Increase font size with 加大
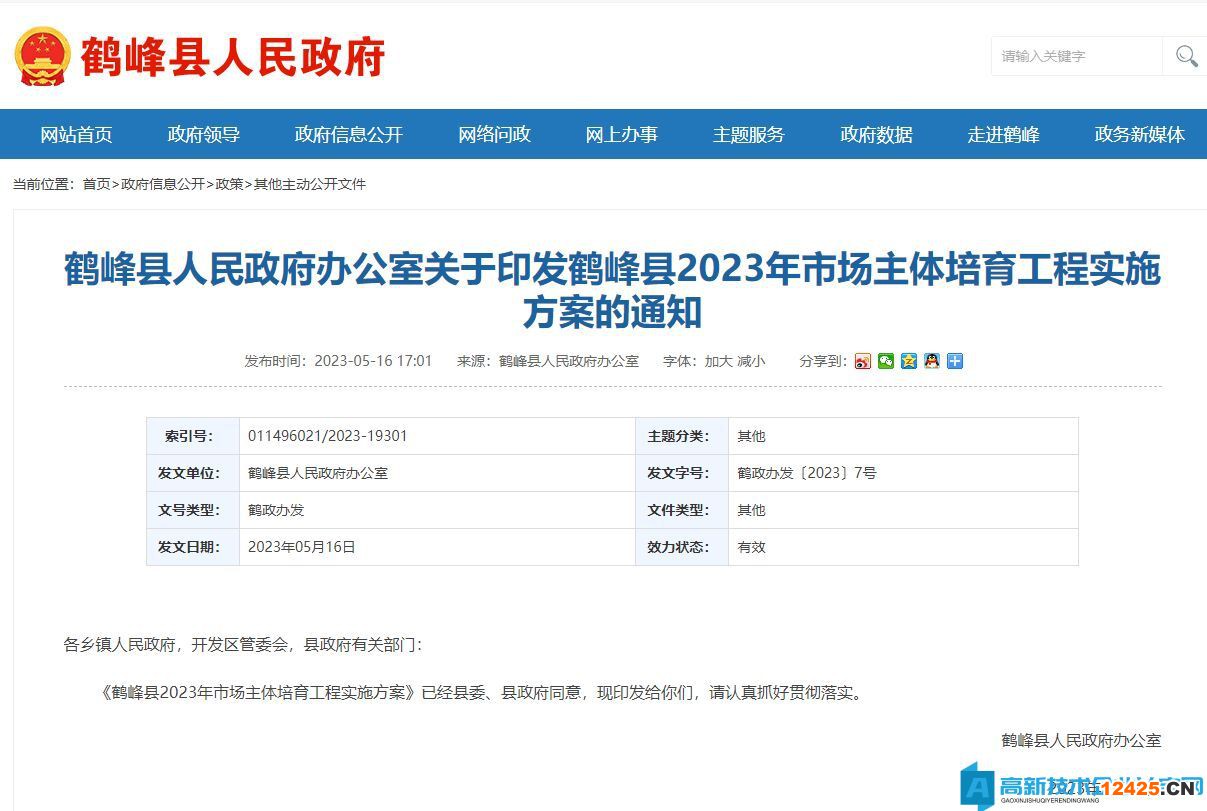 pyautogui.click(x=718, y=361)
